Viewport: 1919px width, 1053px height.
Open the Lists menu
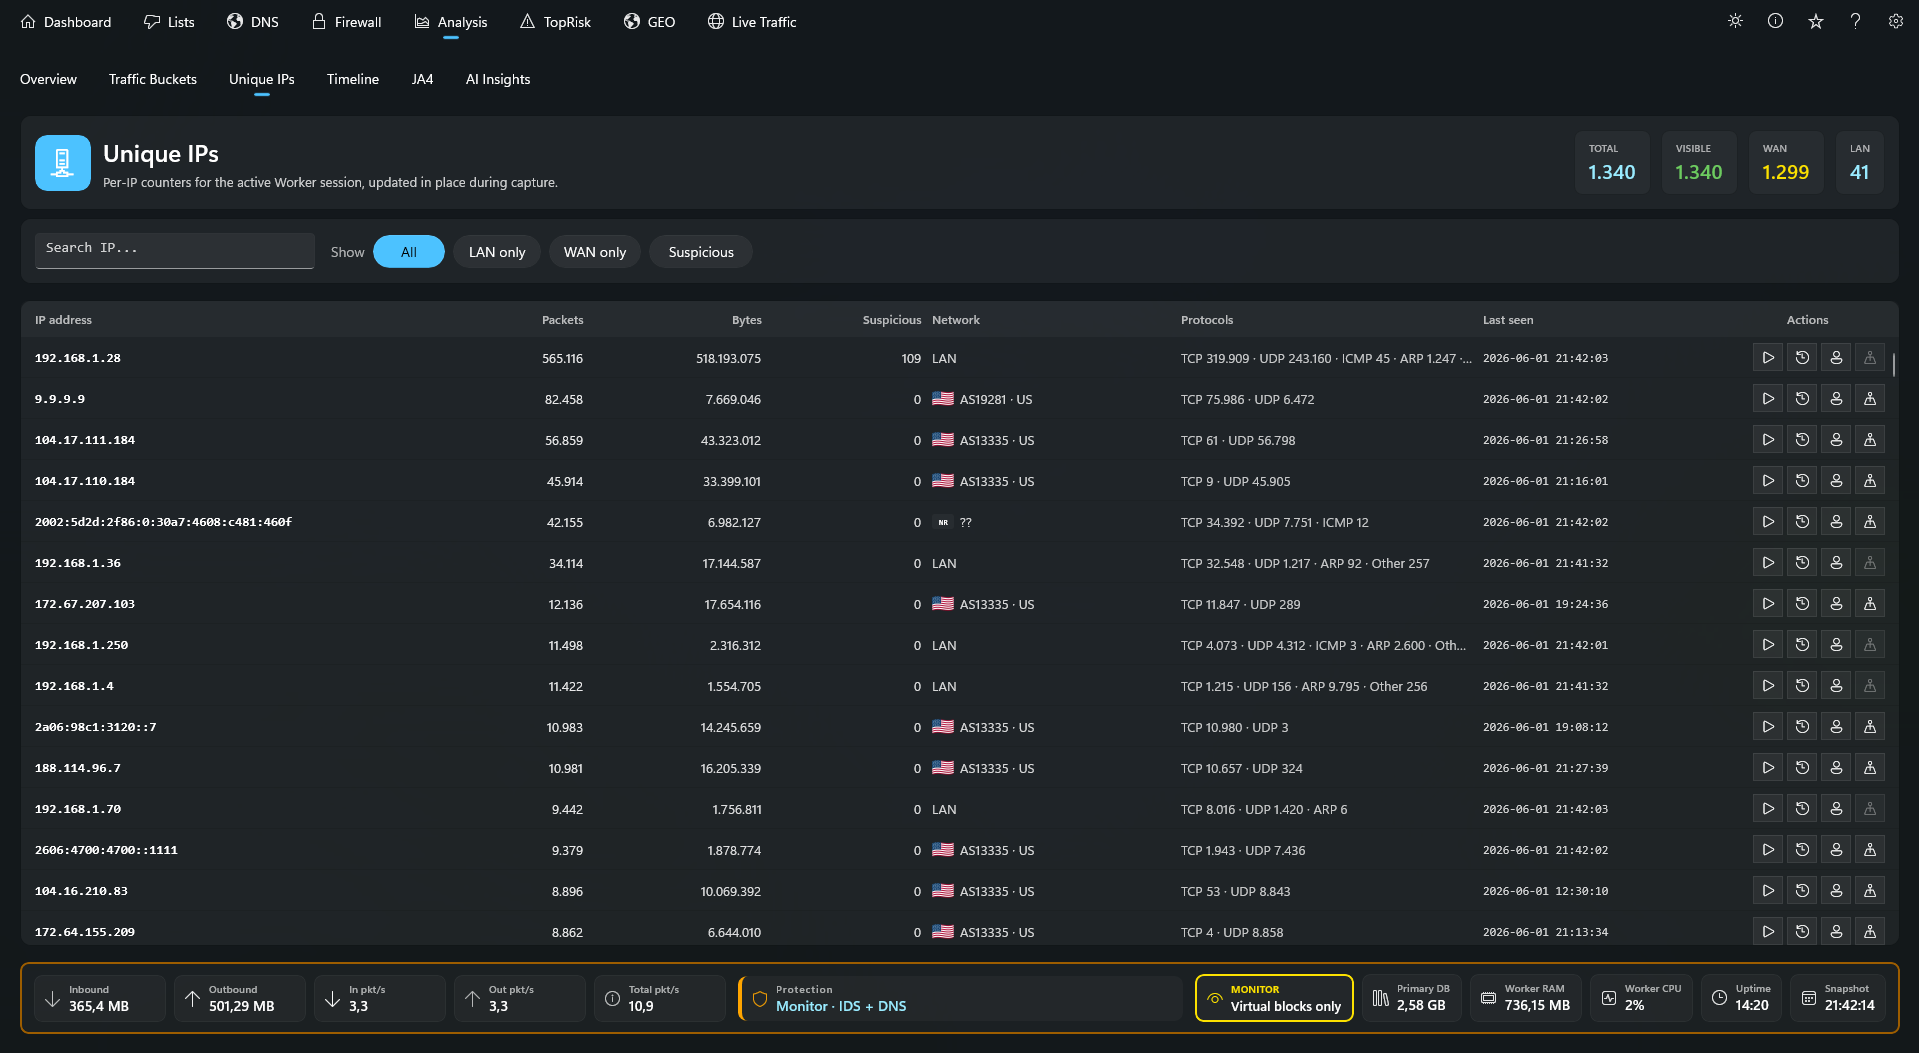(x=169, y=22)
